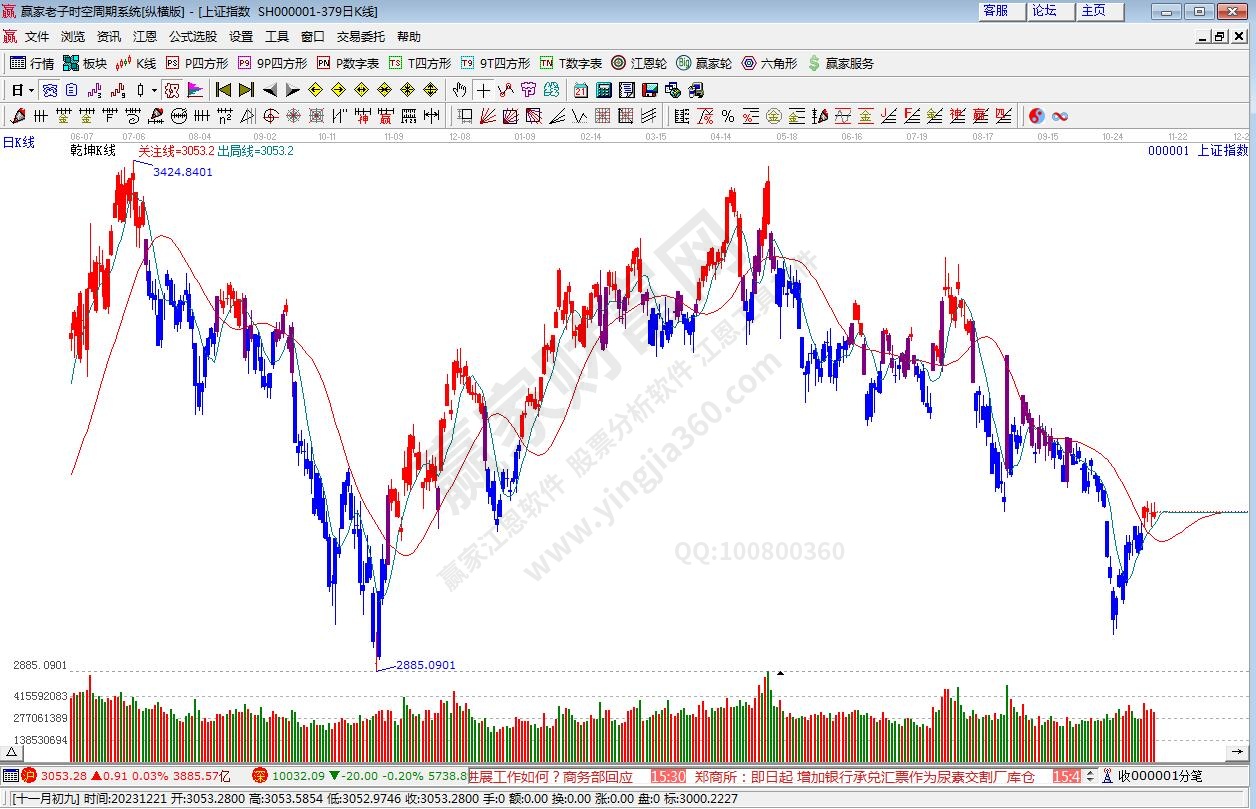Click the calculator icon in toolbar

[x=604, y=90]
